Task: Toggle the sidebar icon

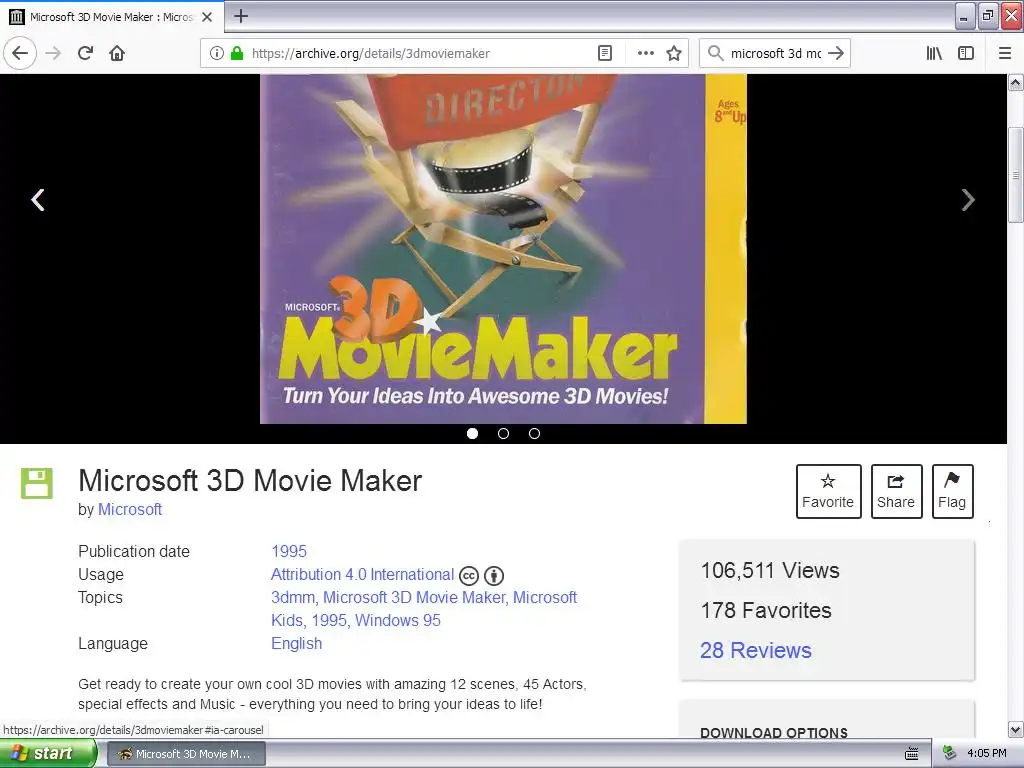Action: pos(966,53)
